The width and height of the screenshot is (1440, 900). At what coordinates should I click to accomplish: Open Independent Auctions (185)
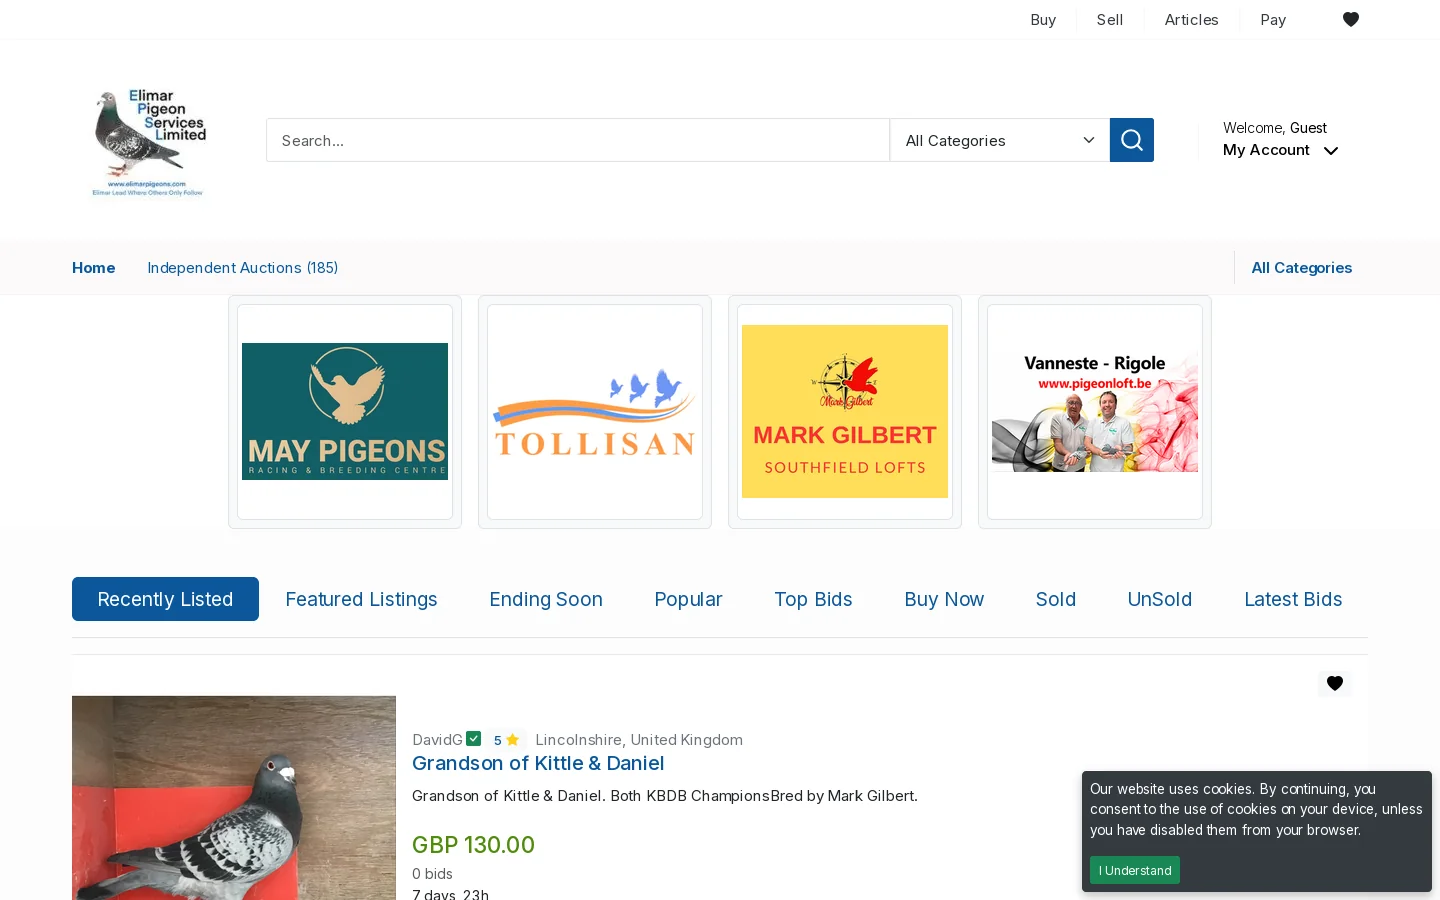coord(243,268)
